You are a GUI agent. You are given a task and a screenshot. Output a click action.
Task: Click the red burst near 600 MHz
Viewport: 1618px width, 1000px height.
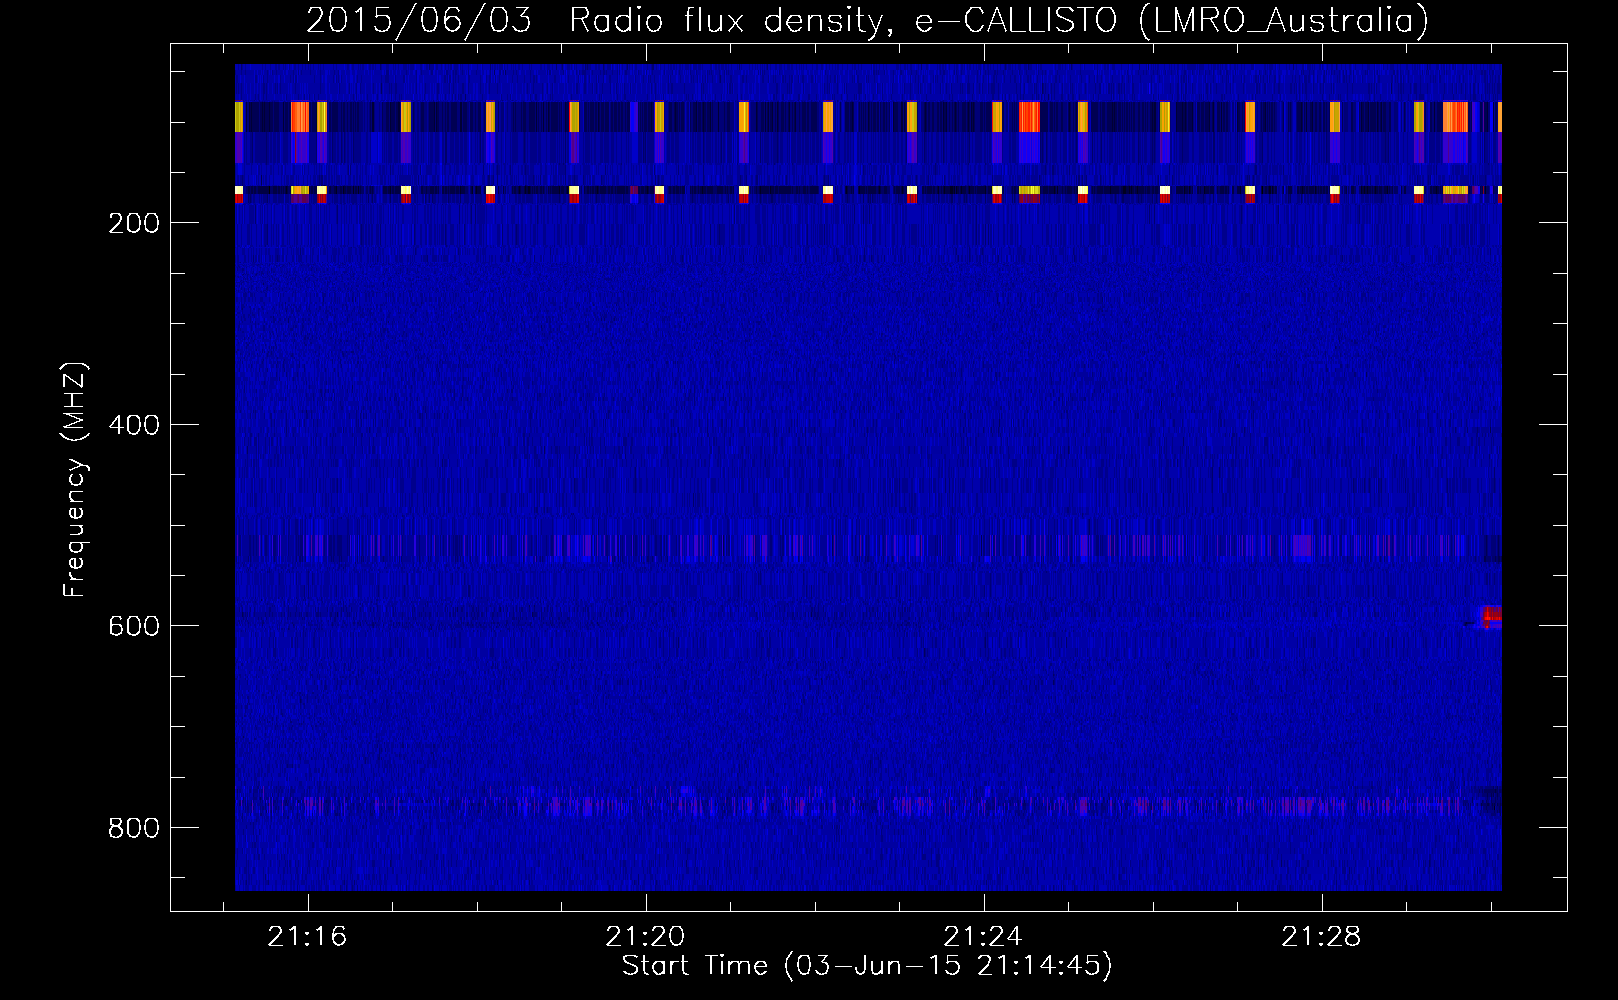pyautogui.click(x=1491, y=616)
